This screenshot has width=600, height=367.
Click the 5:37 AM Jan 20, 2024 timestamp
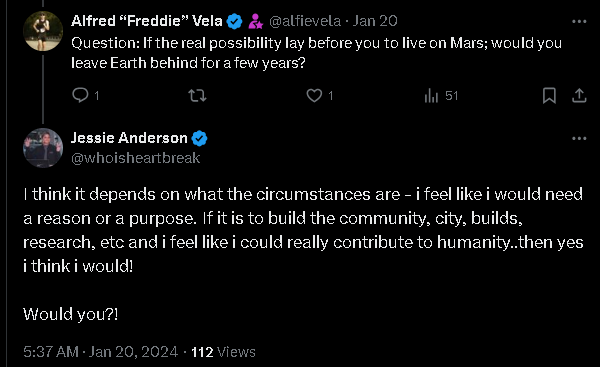coord(100,352)
